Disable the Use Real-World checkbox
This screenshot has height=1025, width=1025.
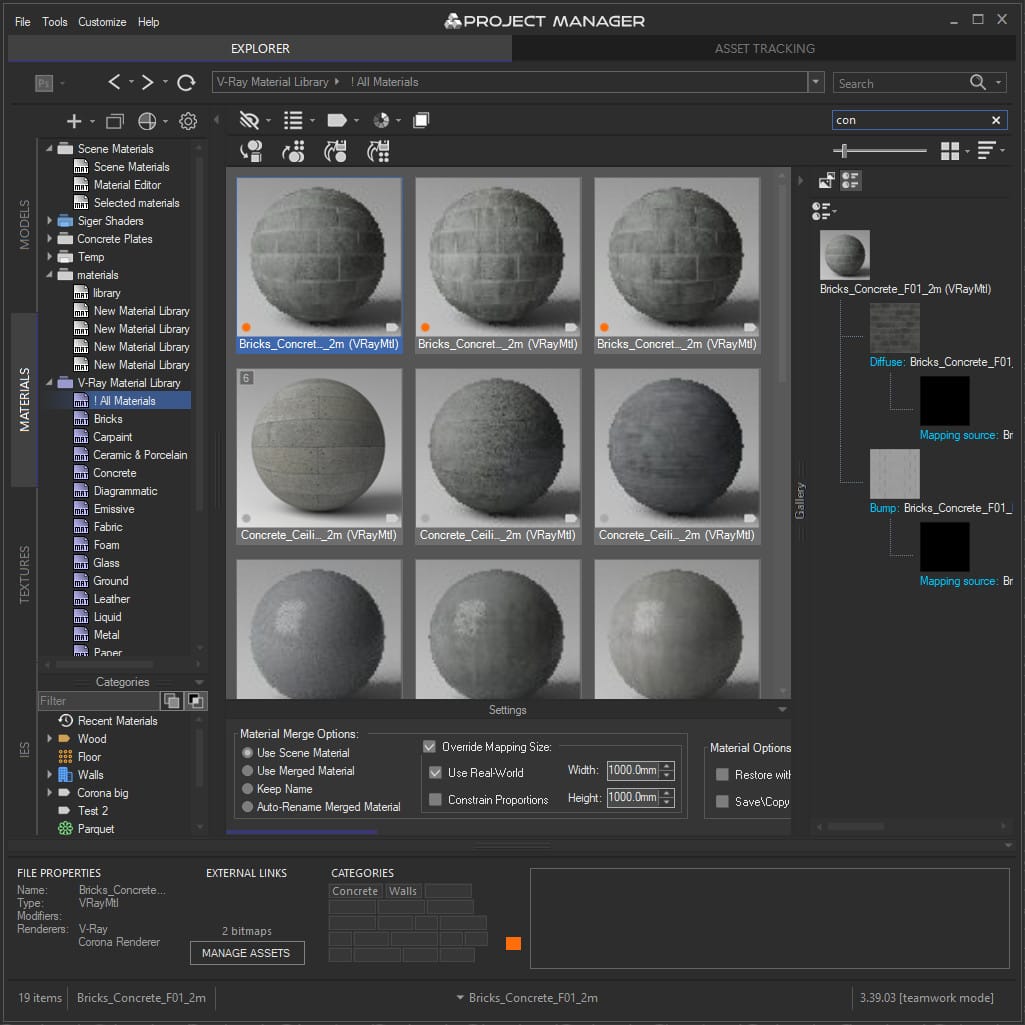pyautogui.click(x=434, y=771)
